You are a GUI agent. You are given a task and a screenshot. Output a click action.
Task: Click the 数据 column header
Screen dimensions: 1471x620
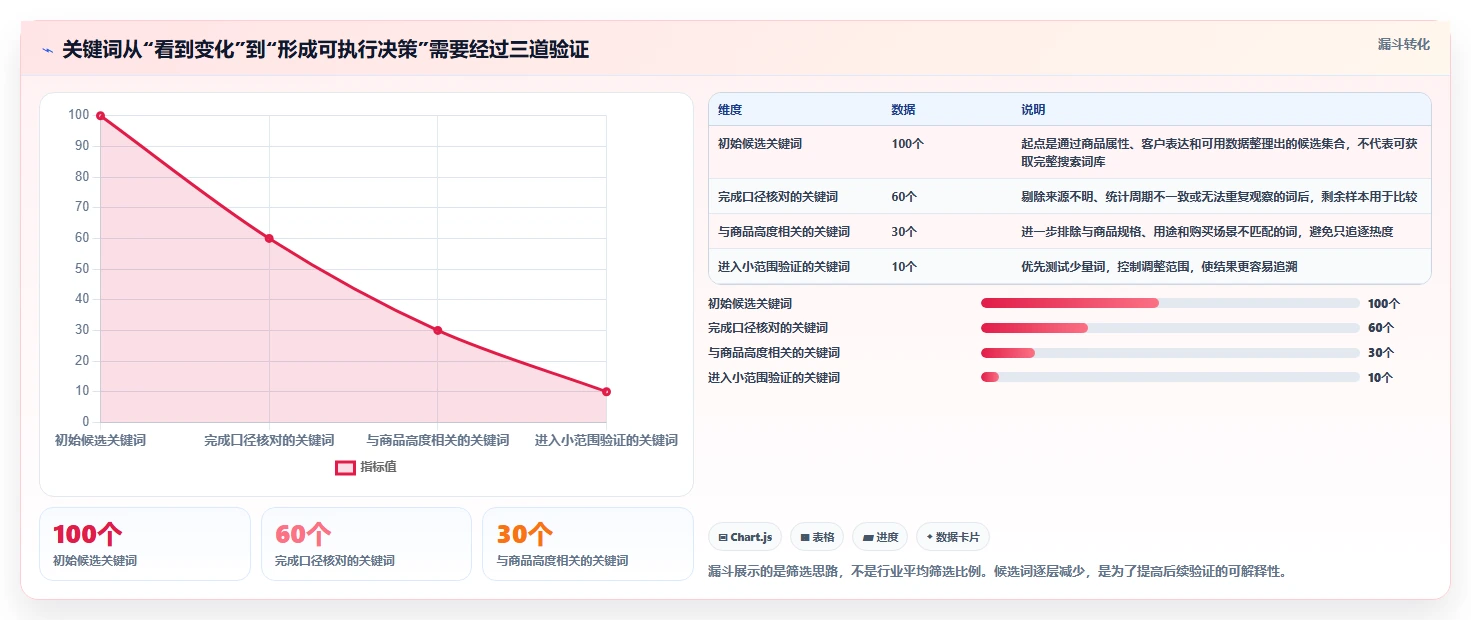(903, 109)
